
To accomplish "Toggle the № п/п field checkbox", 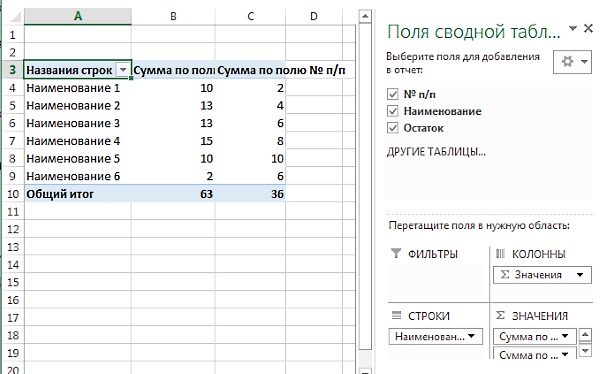I will pos(393,94).
